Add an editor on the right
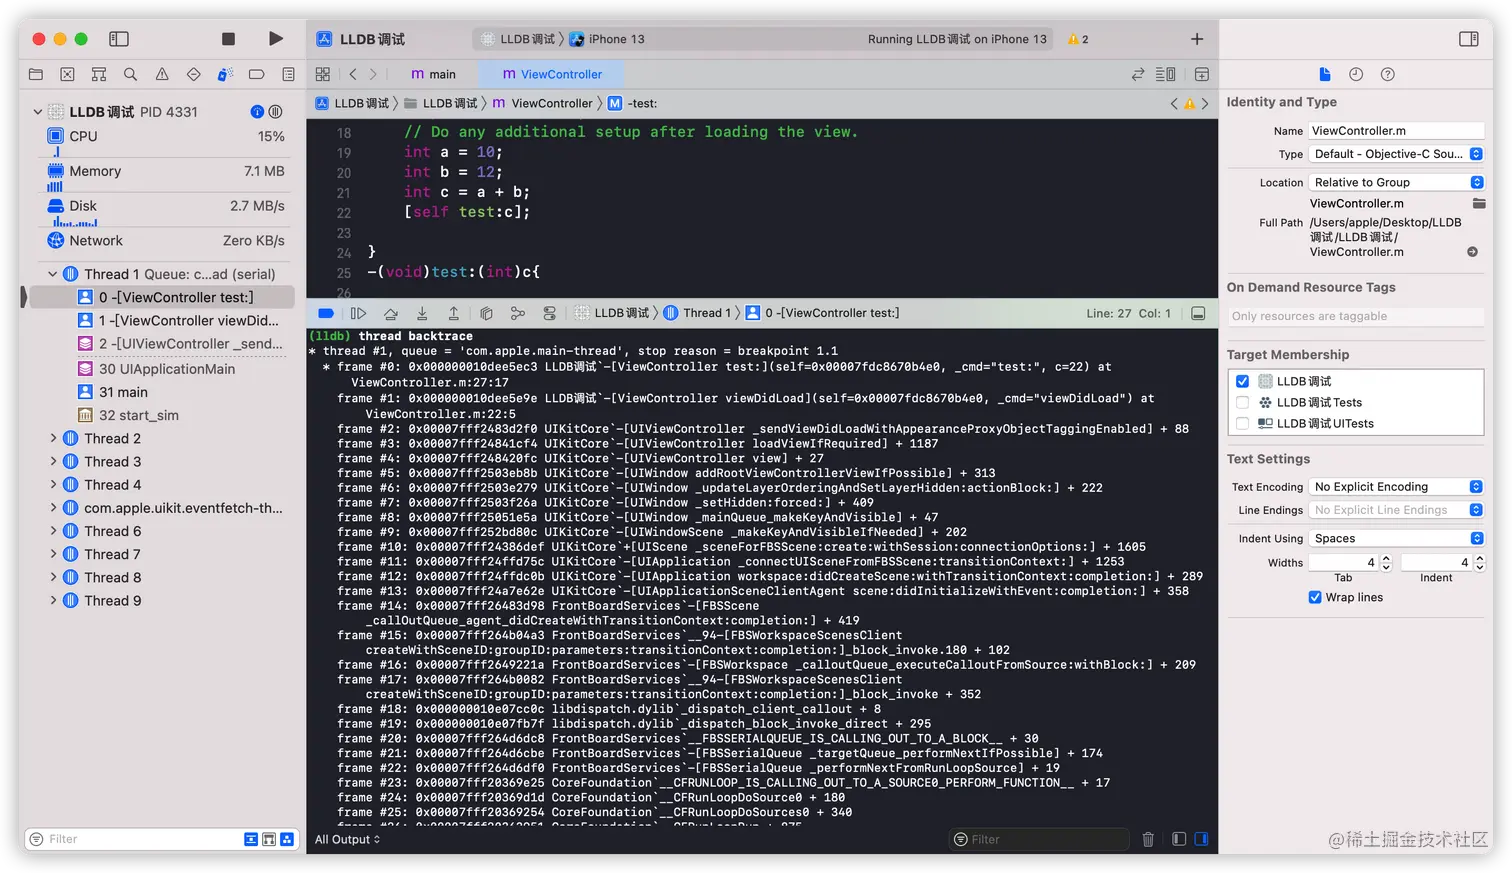 (1202, 74)
